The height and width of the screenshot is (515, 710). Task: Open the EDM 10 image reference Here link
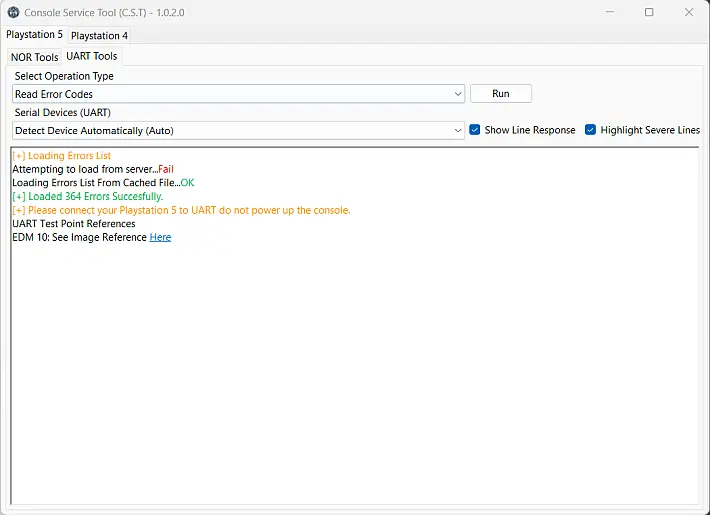point(160,237)
